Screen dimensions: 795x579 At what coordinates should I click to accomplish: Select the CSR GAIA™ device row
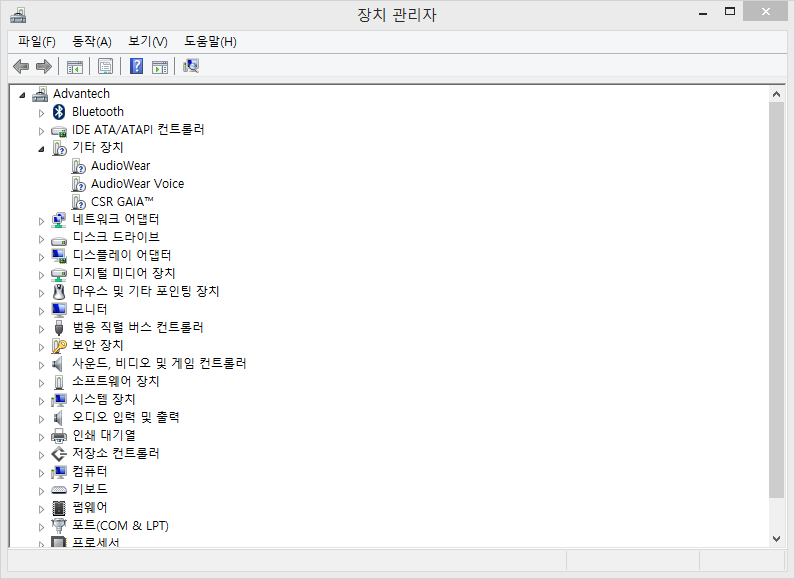click(122, 202)
